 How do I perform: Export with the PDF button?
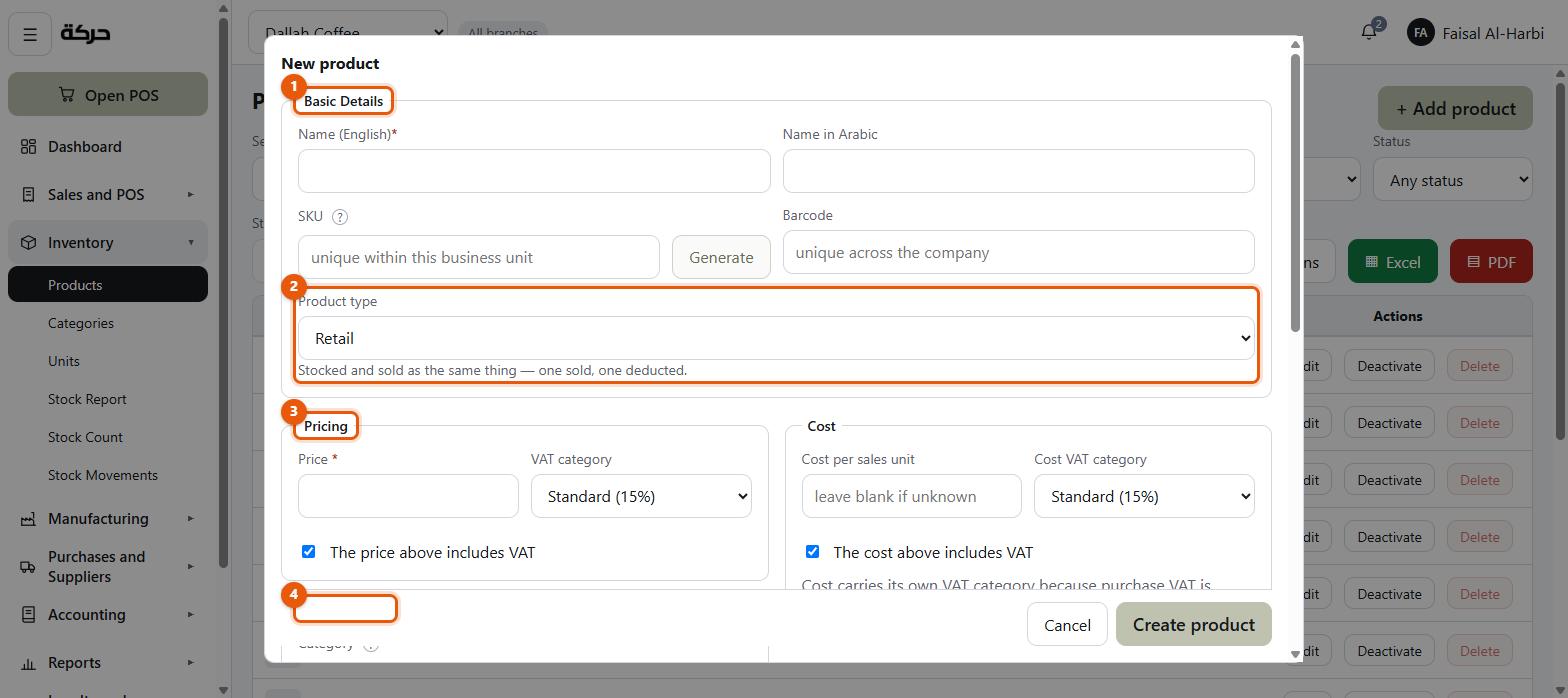tap(1491, 262)
